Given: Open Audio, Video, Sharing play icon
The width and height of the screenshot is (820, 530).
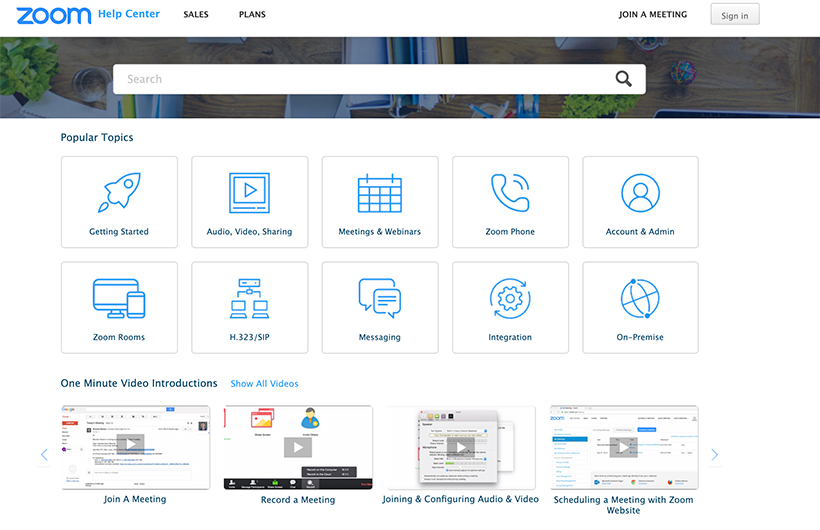Looking at the screenshot, I should (x=249, y=193).
